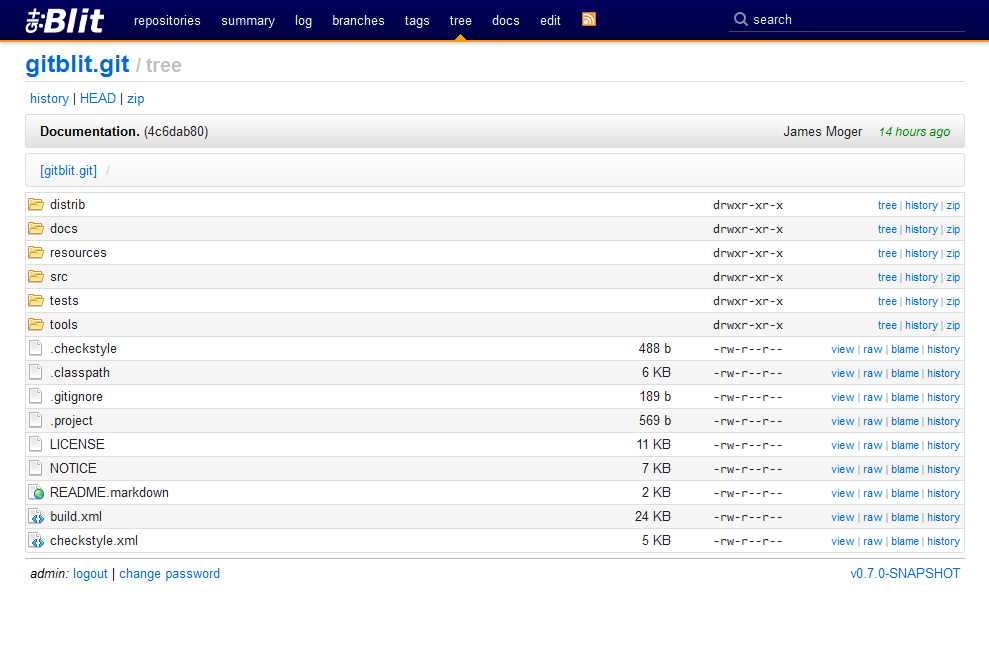The image size is (989, 652).
Task: Go to the summary page
Action: coord(248,20)
